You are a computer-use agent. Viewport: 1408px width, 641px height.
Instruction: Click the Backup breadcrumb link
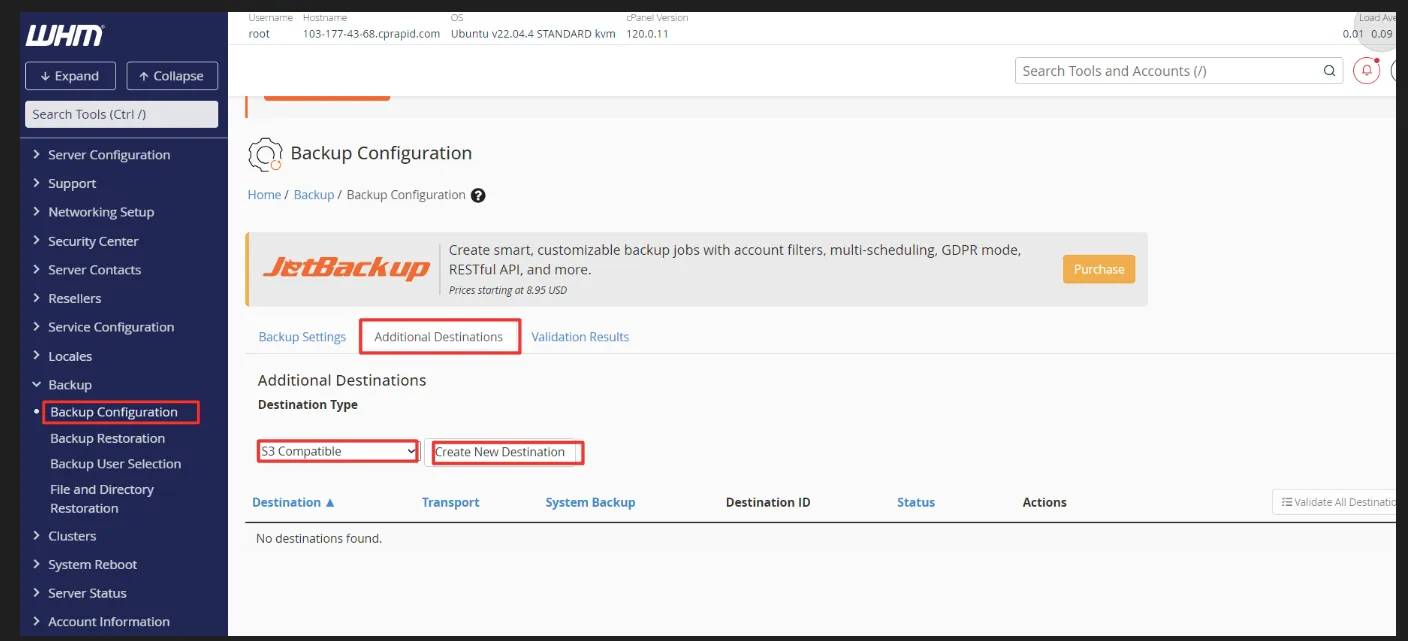tap(314, 195)
